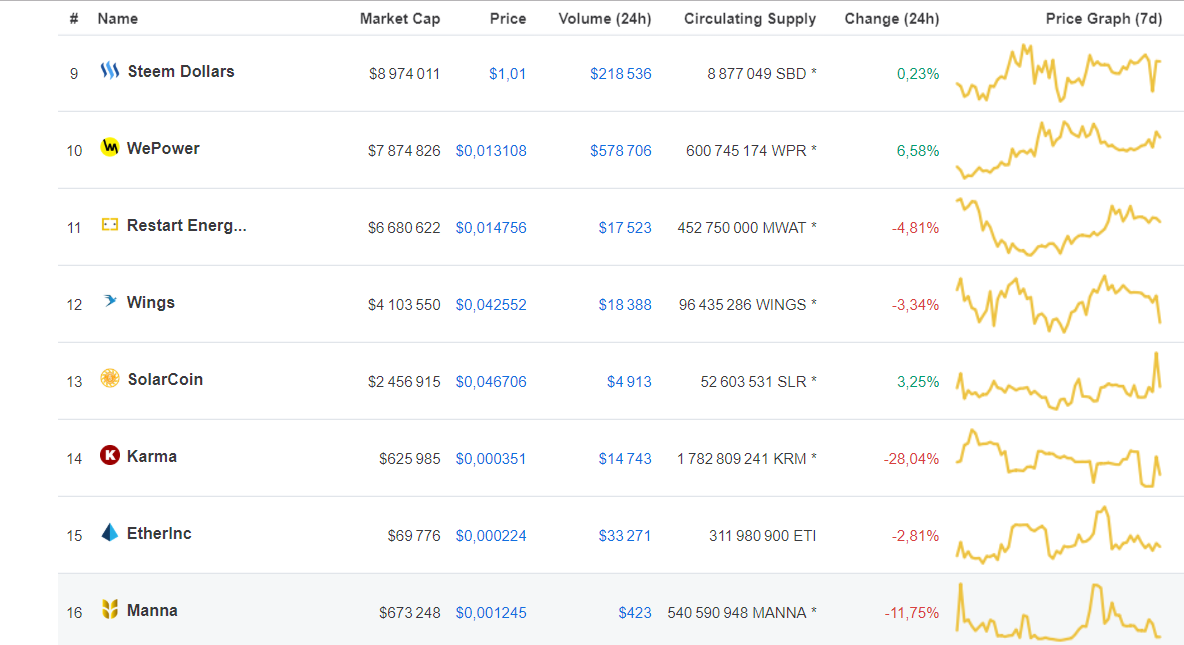1184x645 pixels.
Task: Click WePower price $0,013108
Action: point(491,151)
